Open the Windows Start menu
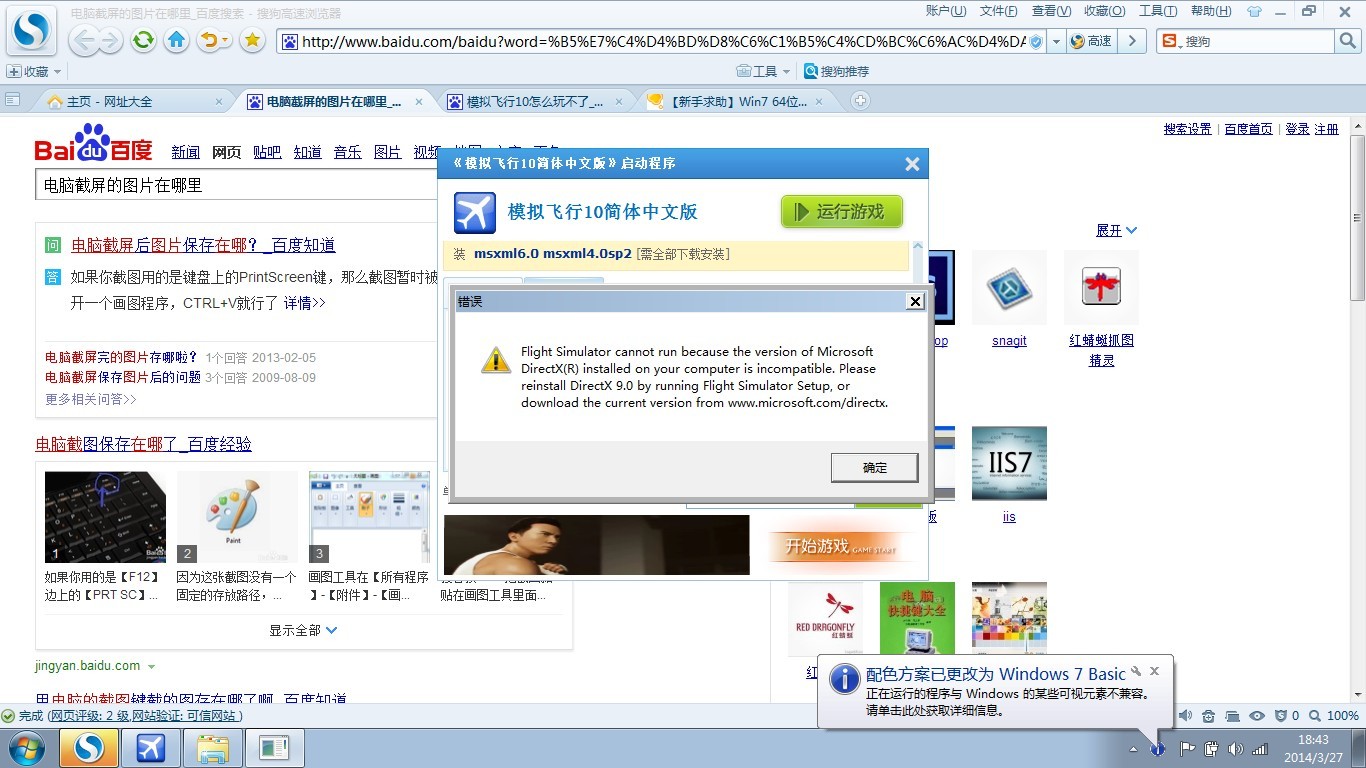Screen dimensions: 1366x768 [x=27, y=748]
